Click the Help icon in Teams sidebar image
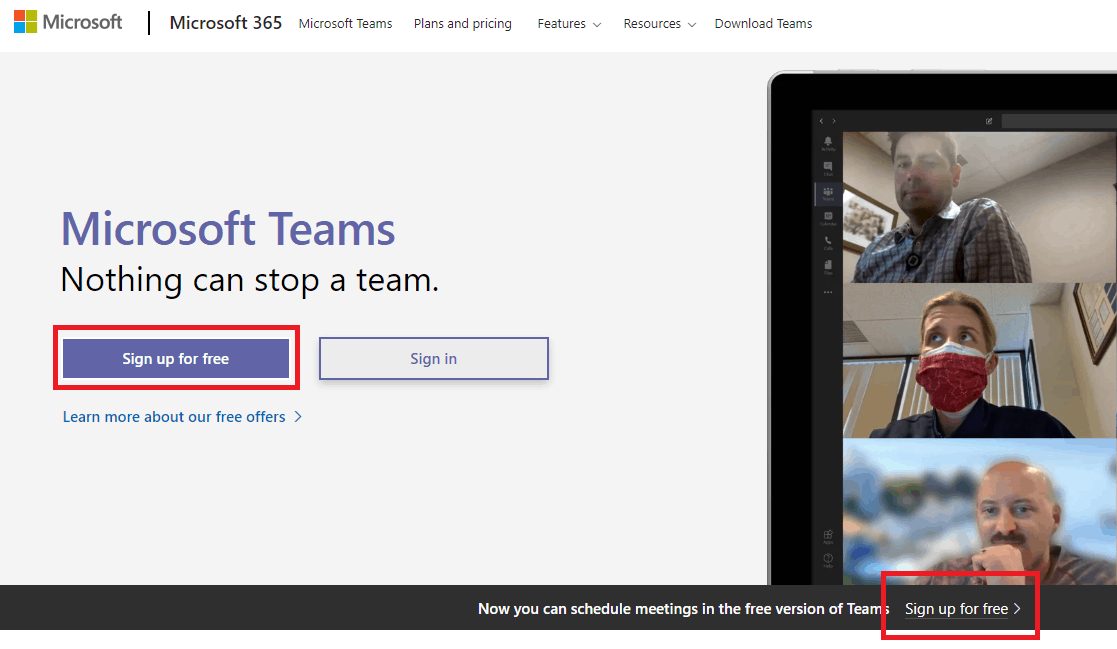The image size is (1117, 649). (x=828, y=560)
